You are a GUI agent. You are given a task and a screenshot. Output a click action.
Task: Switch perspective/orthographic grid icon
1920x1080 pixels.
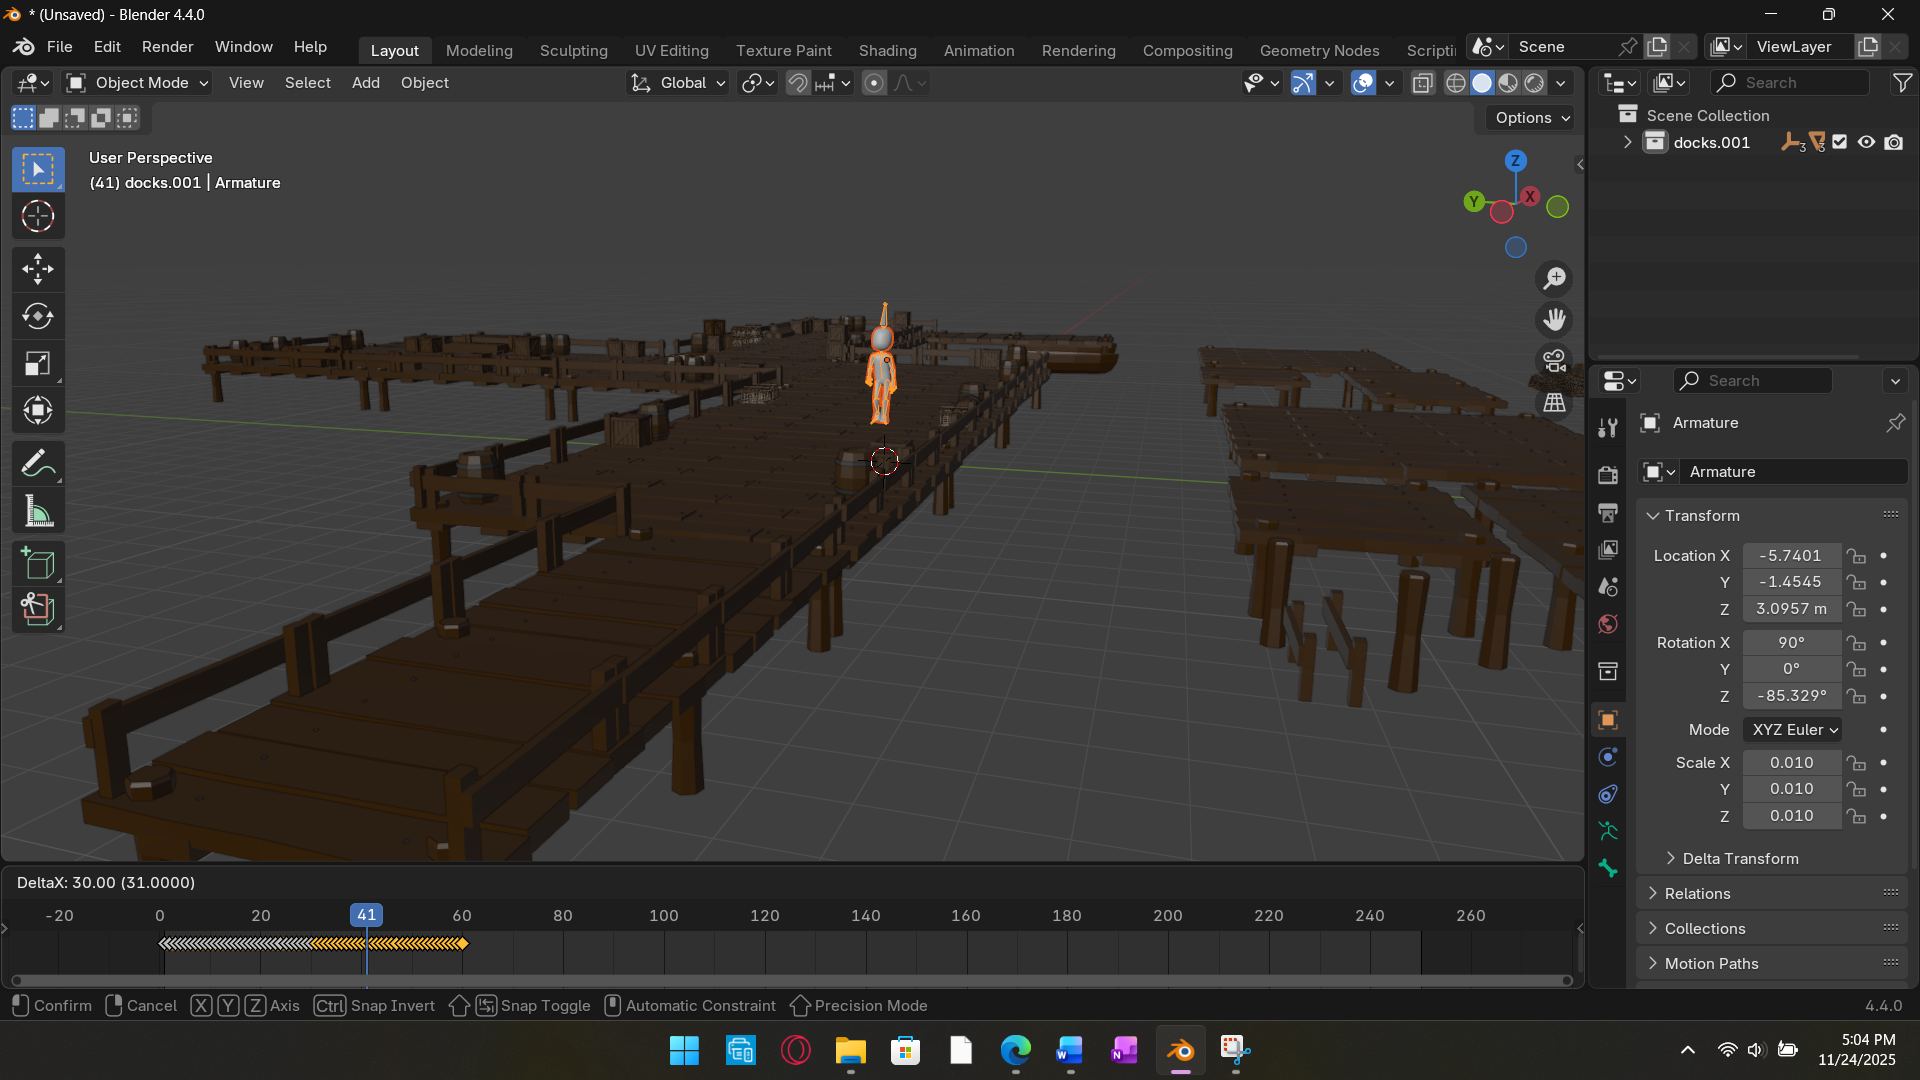click(x=1554, y=402)
